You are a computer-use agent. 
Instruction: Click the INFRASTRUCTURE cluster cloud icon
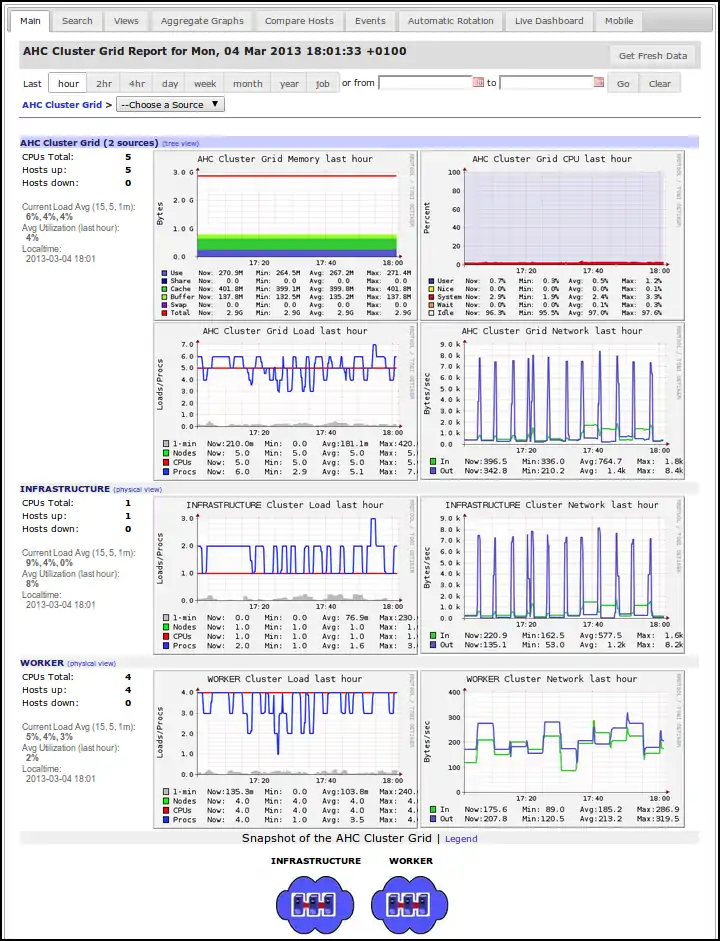click(315, 902)
